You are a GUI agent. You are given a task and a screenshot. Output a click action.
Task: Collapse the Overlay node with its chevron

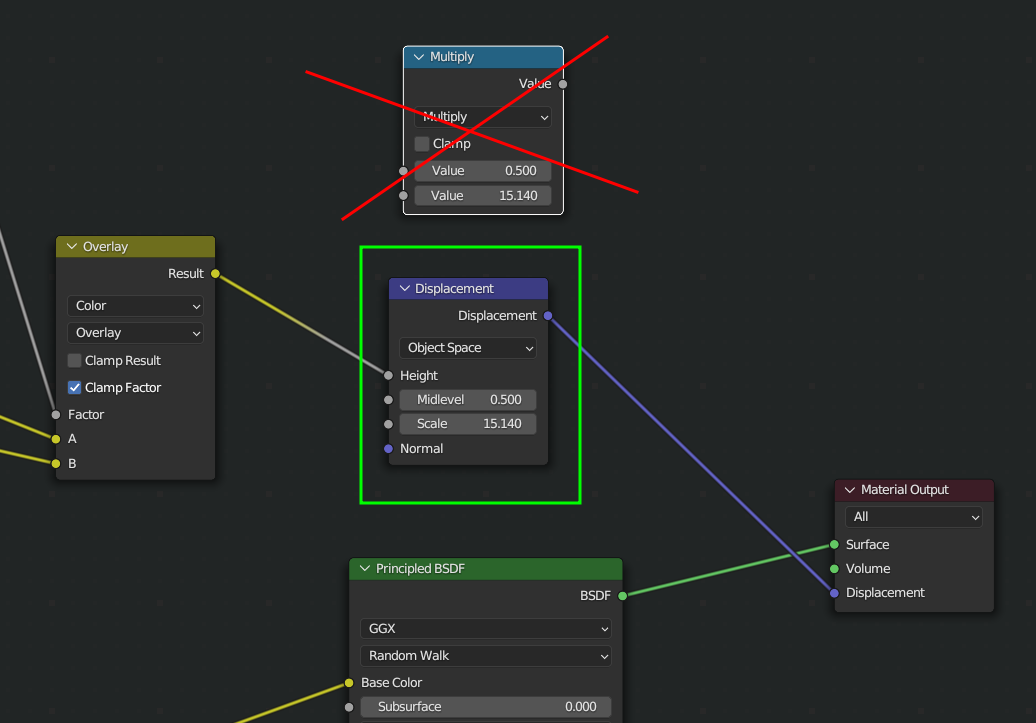(x=72, y=247)
